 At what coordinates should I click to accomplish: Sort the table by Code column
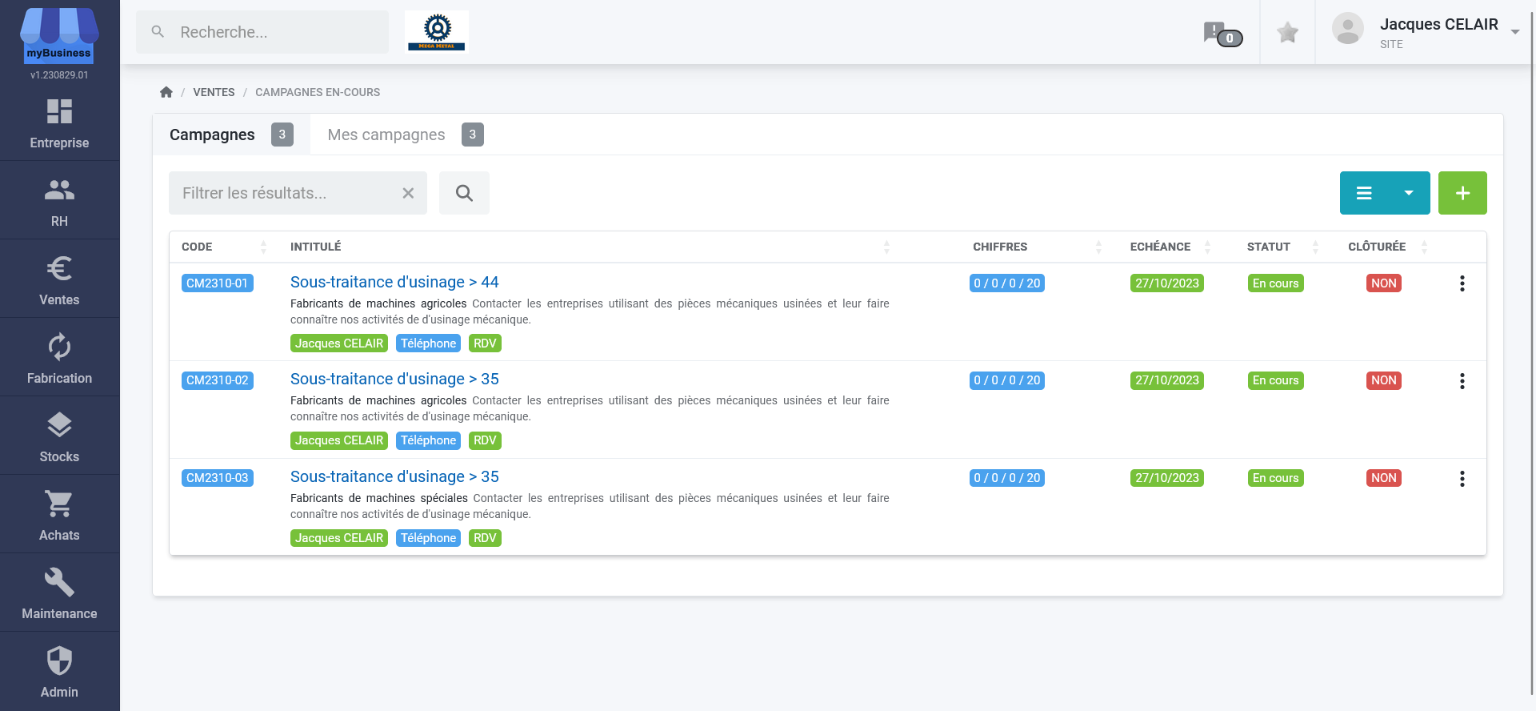click(x=225, y=247)
